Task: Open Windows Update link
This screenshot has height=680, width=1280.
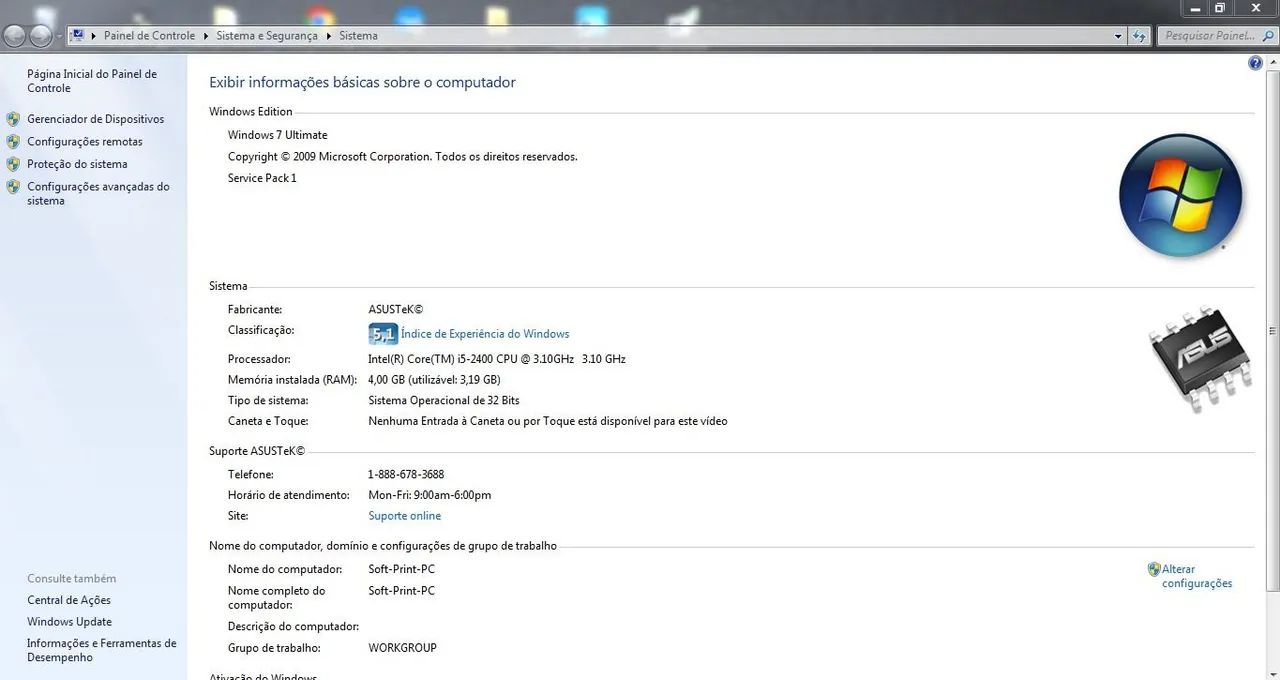Action: (x=69, y=622)
